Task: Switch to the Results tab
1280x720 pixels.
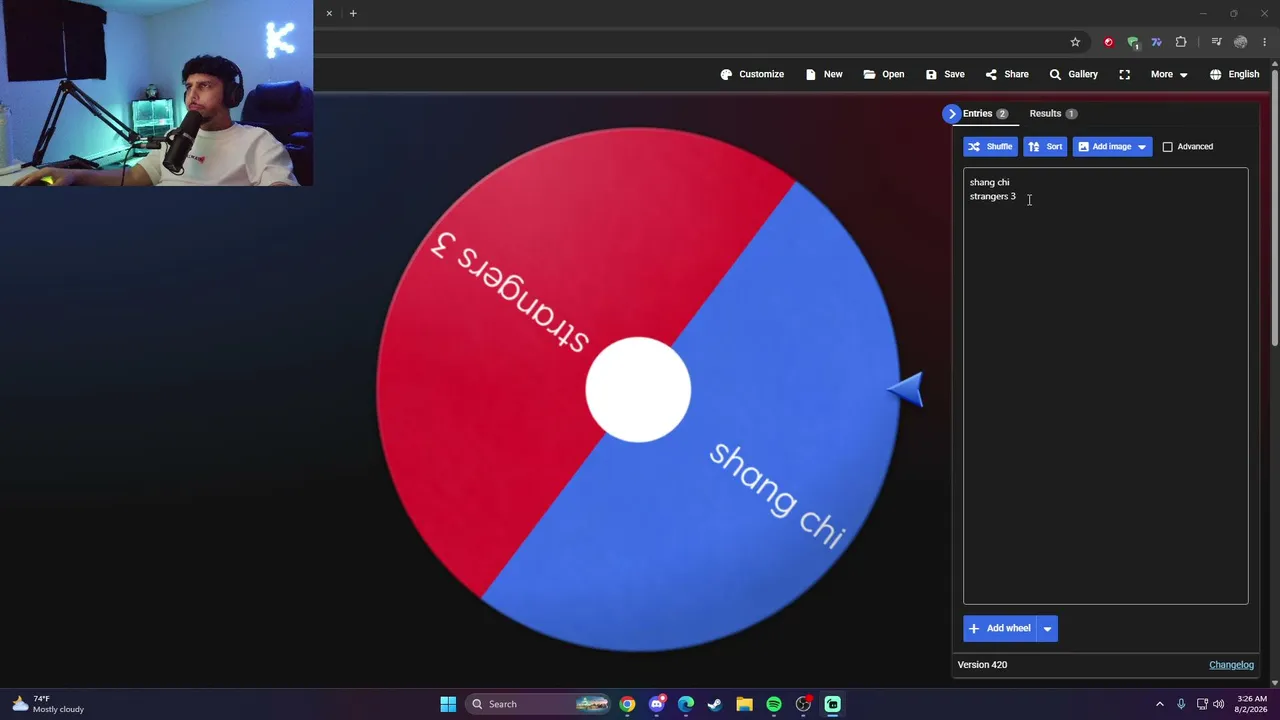Action: click(1053, 114)
